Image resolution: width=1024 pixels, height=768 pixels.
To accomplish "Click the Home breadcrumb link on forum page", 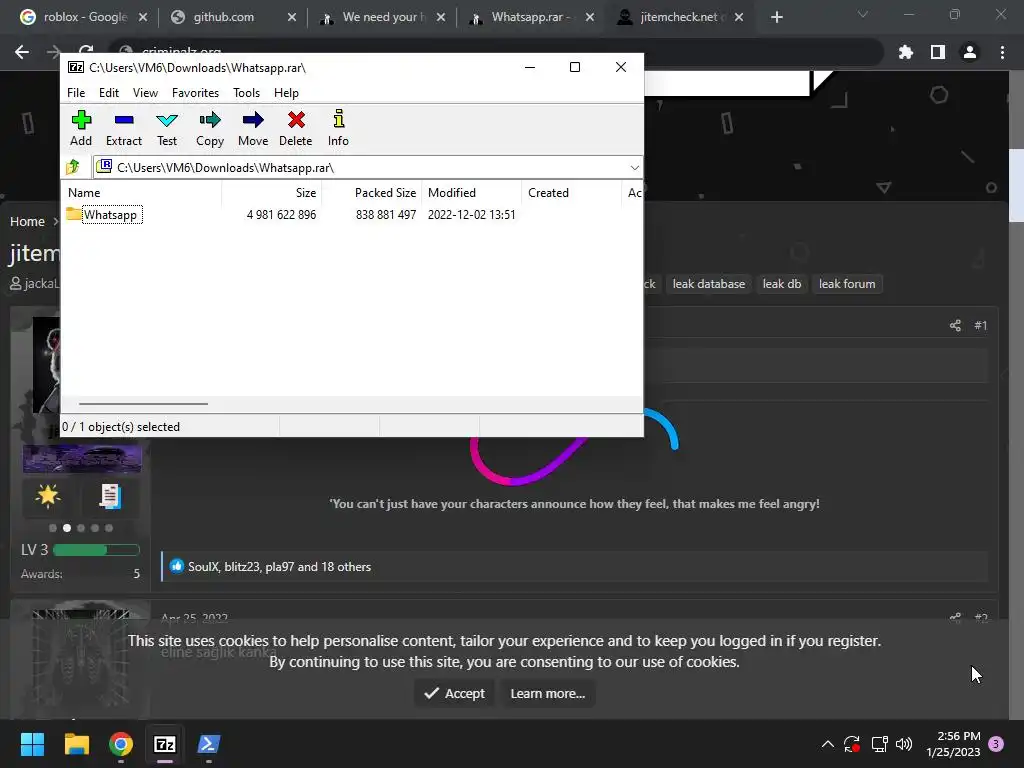I will pos(27,222).
